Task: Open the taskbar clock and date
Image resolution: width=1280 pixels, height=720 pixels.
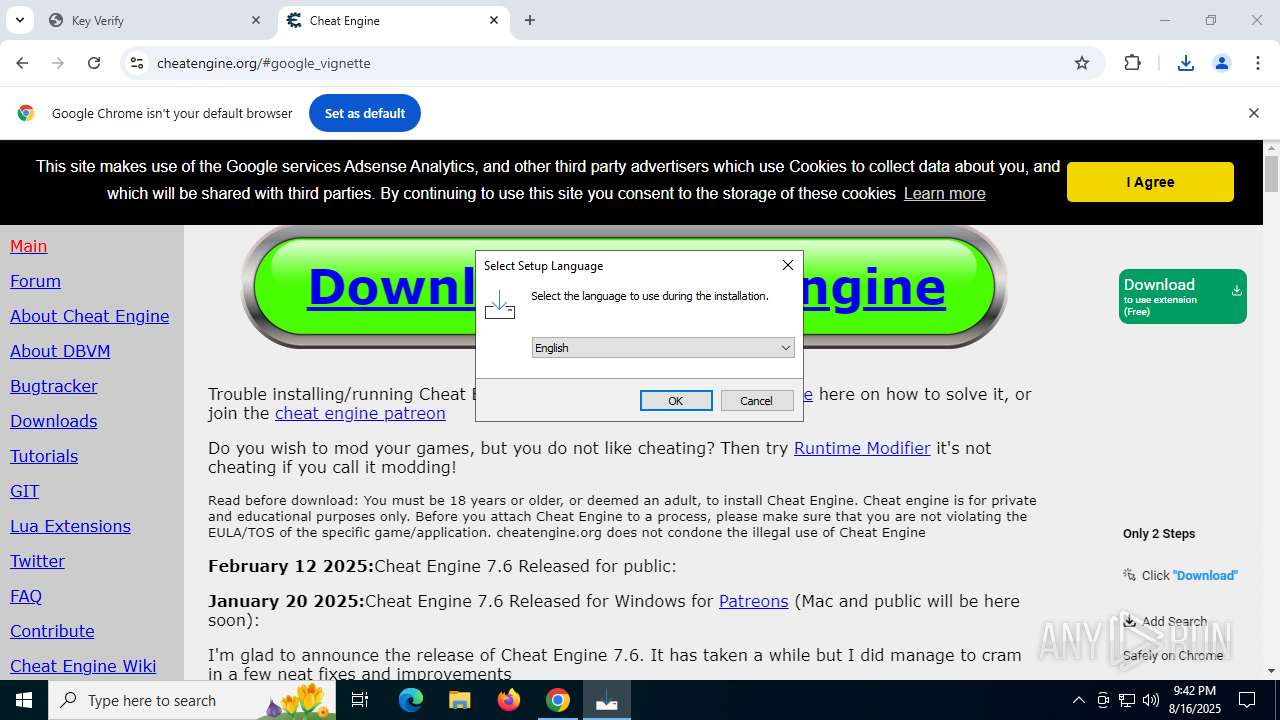Action: [1194, 700]
